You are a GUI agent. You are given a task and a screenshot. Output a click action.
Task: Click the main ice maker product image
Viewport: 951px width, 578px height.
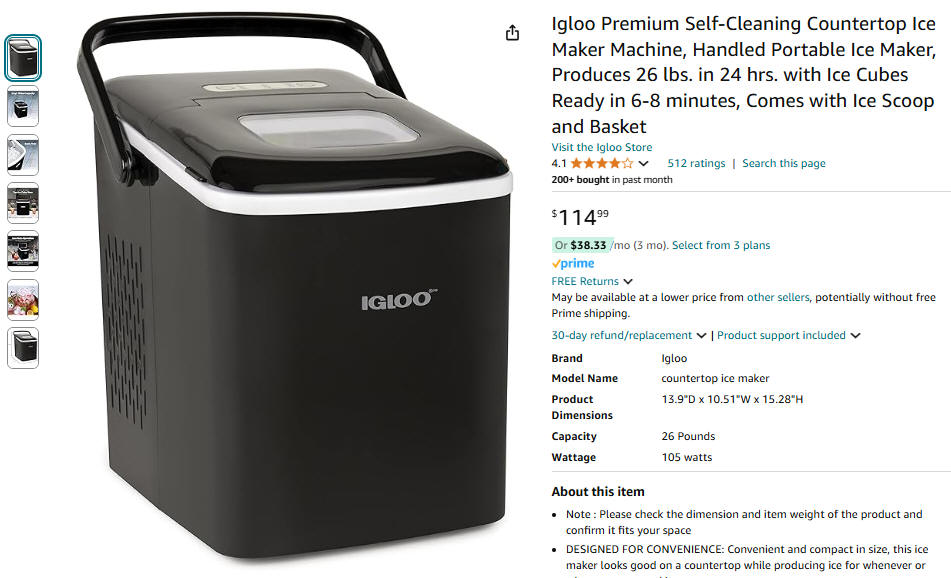[295, 285]
